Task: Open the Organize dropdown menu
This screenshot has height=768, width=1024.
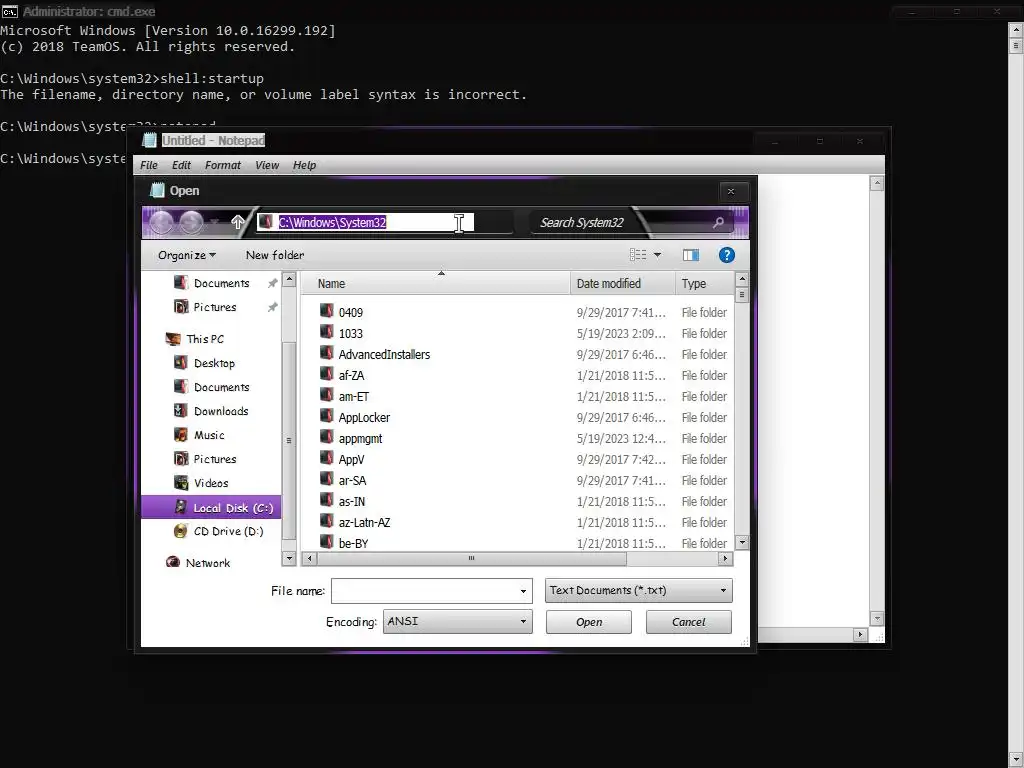Action: tap(187, 255)
